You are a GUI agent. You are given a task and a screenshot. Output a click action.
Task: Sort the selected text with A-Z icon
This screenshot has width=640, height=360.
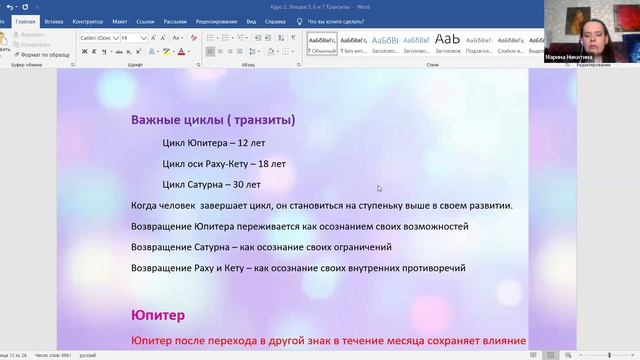coord(282,38)
